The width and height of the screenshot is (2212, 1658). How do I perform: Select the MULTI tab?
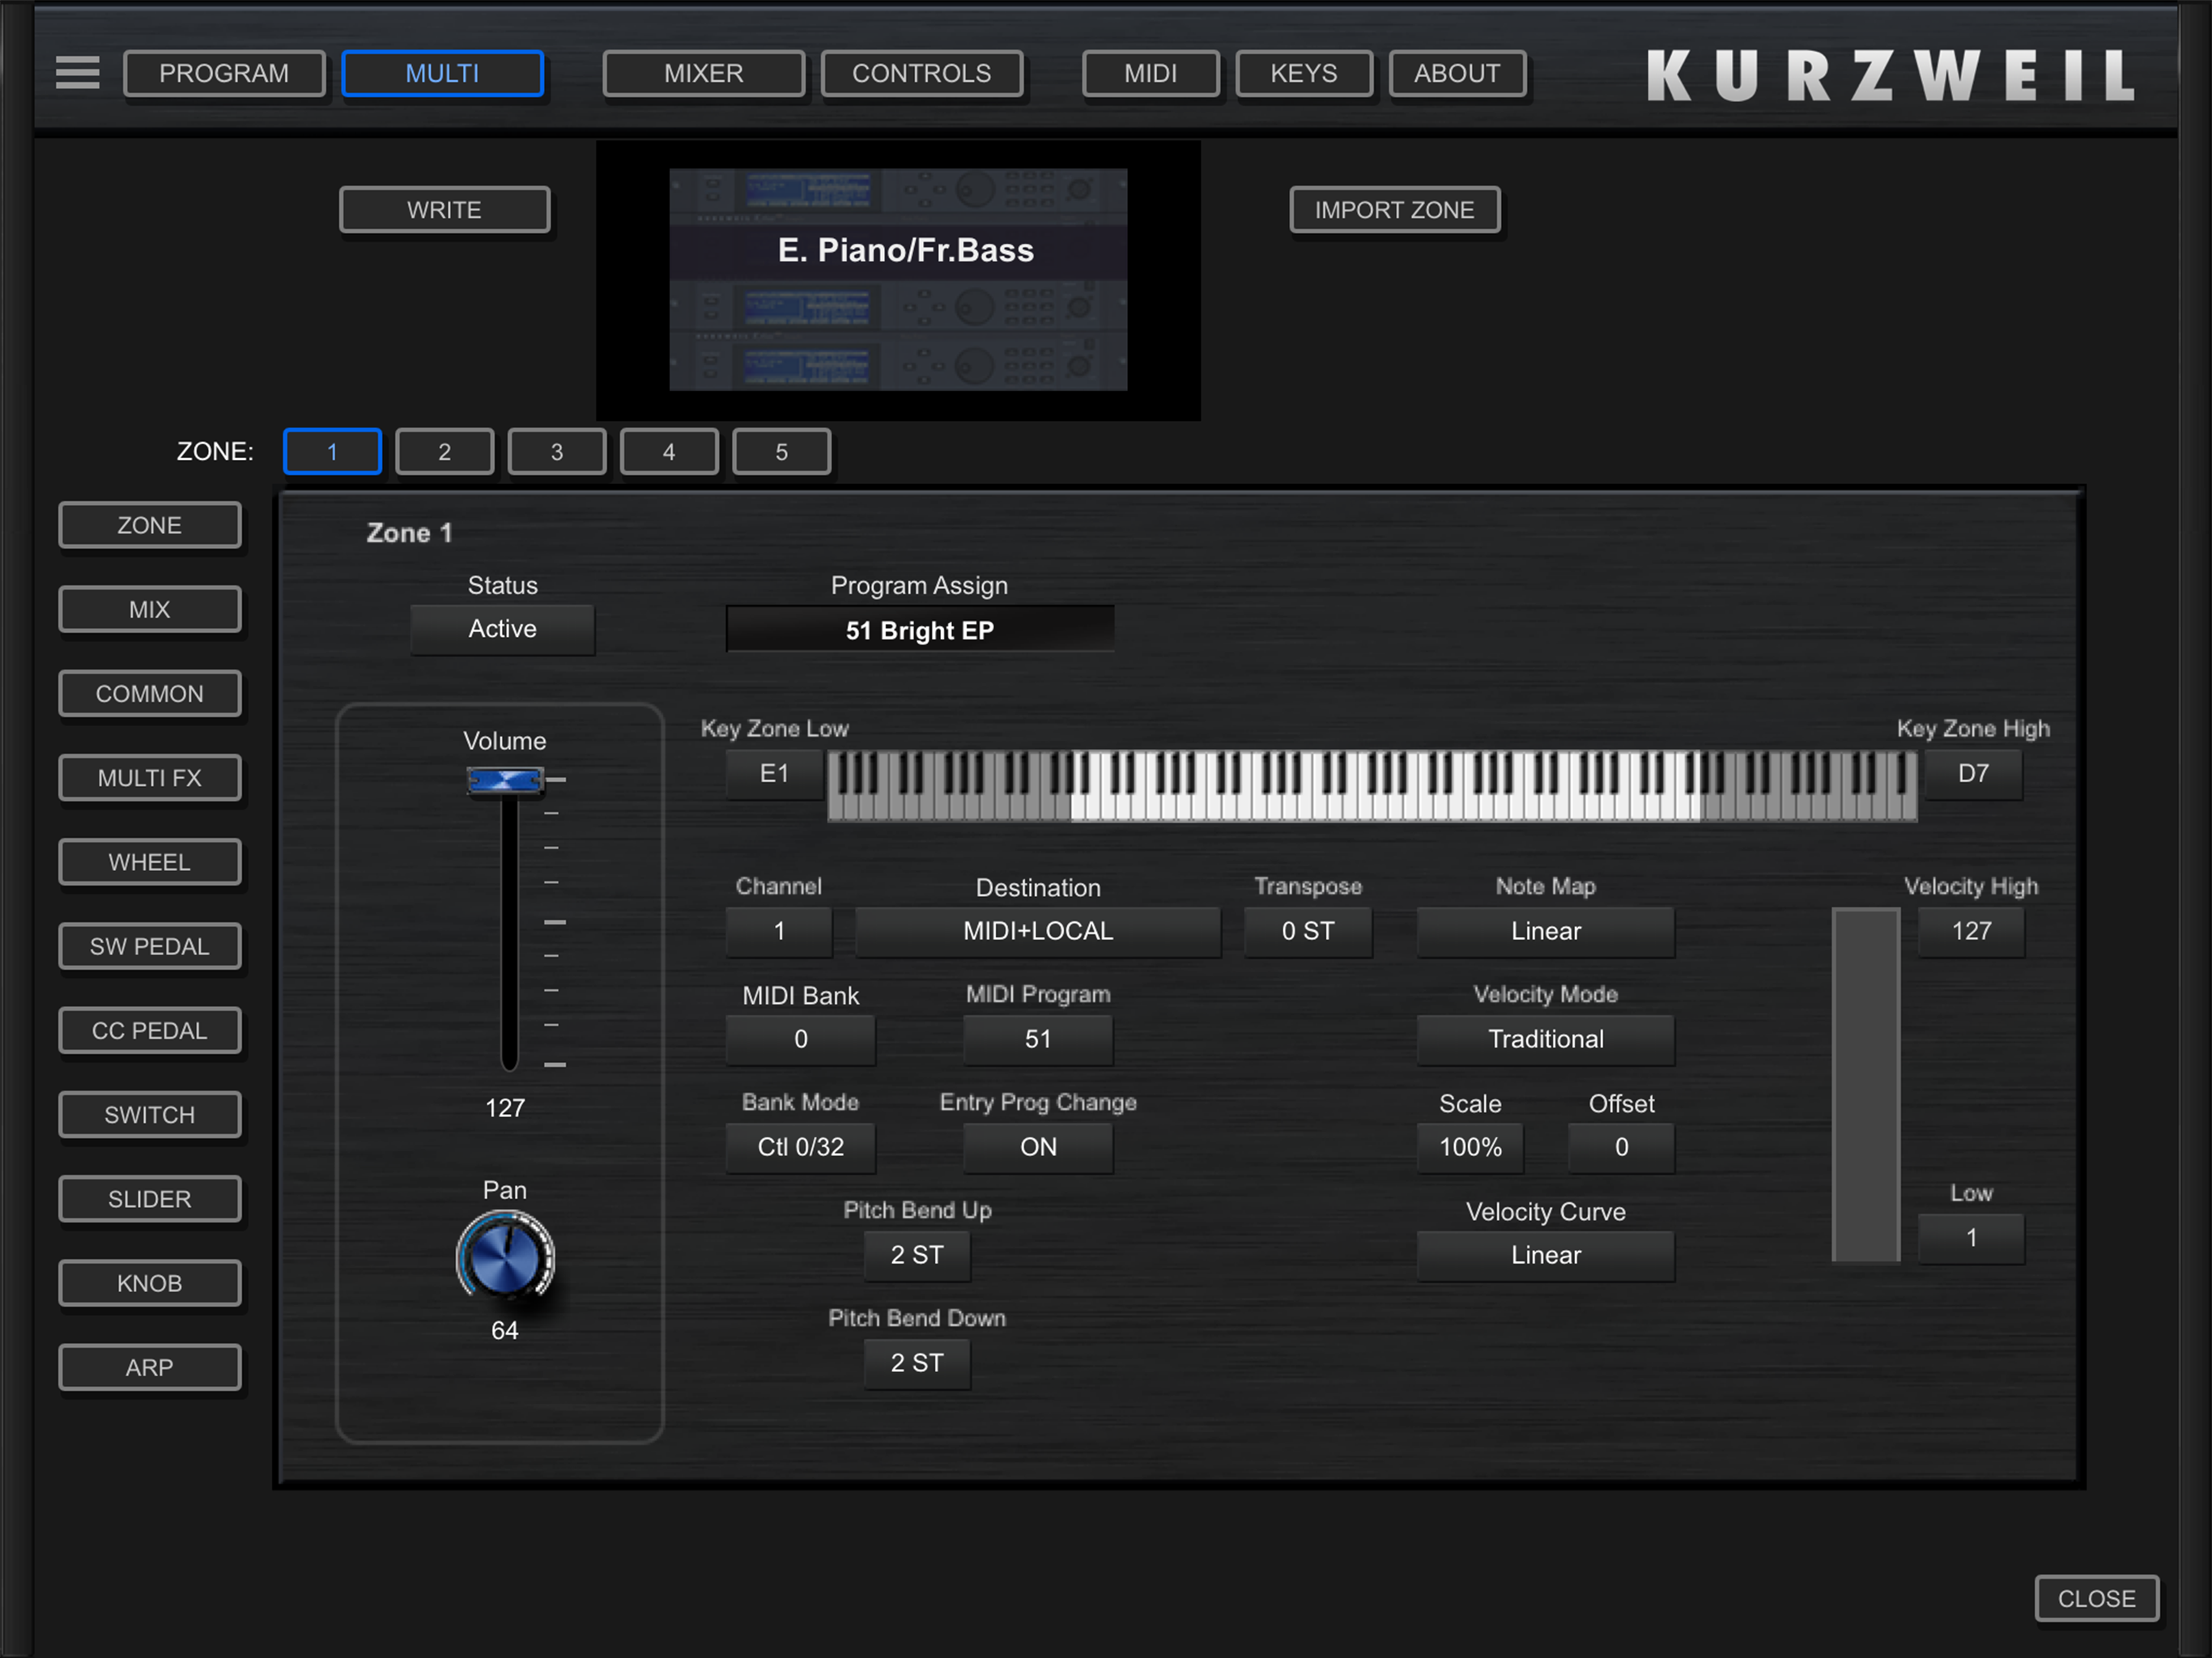coord(442,73)
